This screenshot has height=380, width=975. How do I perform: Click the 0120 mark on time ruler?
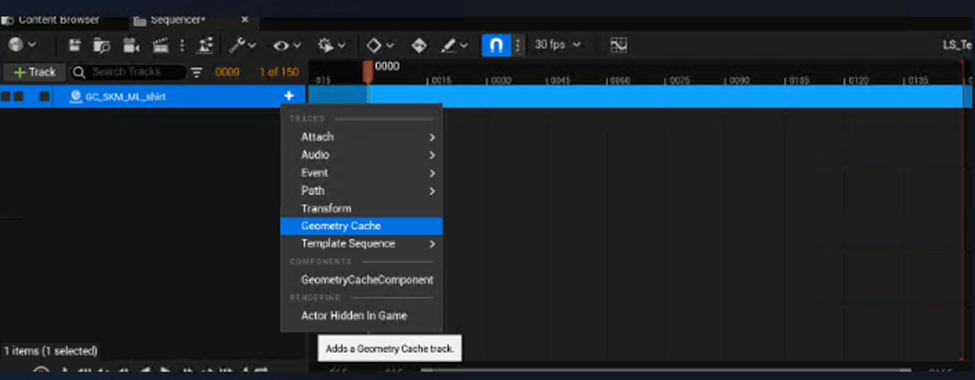(858, 81)
